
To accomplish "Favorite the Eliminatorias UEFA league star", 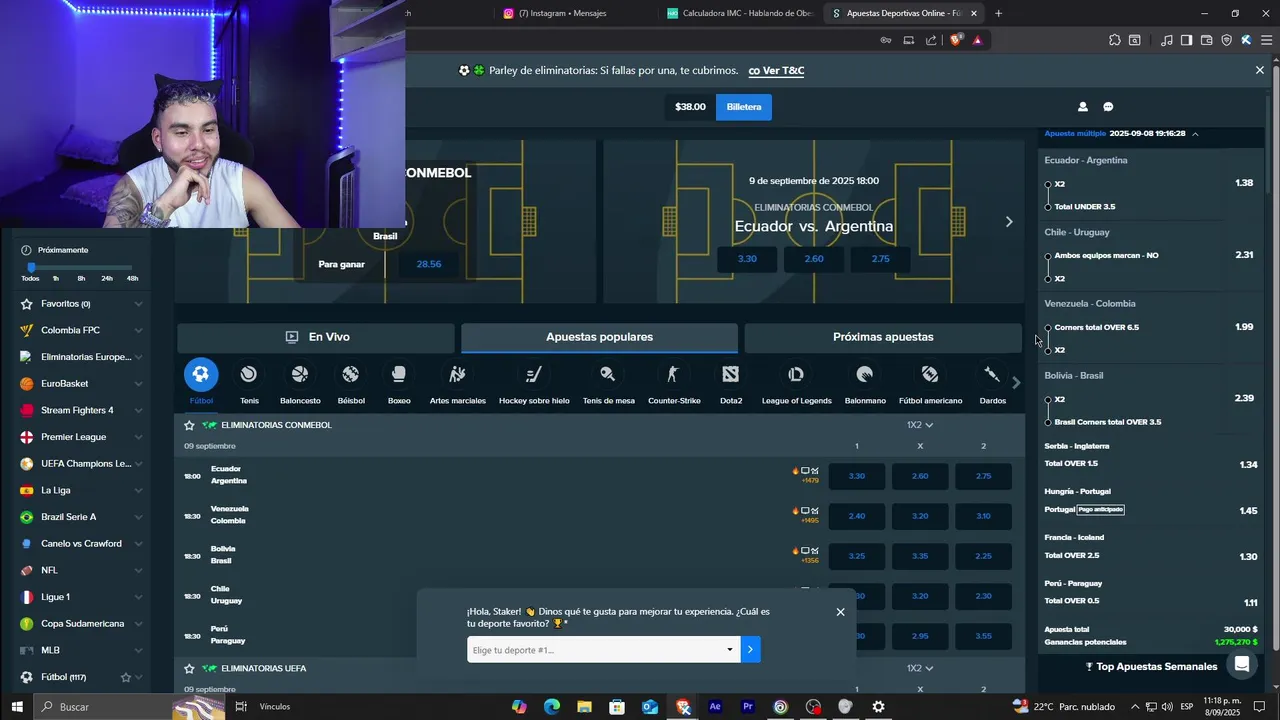I will (x=189, y=668).
